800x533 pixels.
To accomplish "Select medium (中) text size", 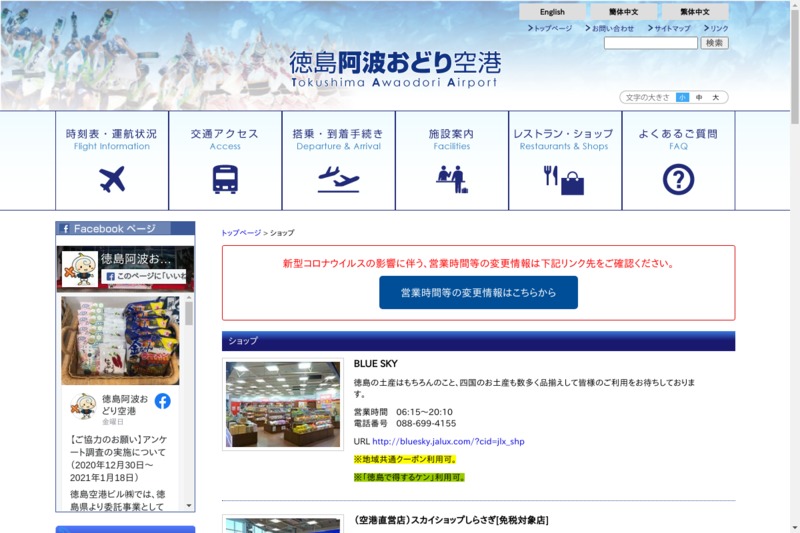I will click(x=699, y=97).
